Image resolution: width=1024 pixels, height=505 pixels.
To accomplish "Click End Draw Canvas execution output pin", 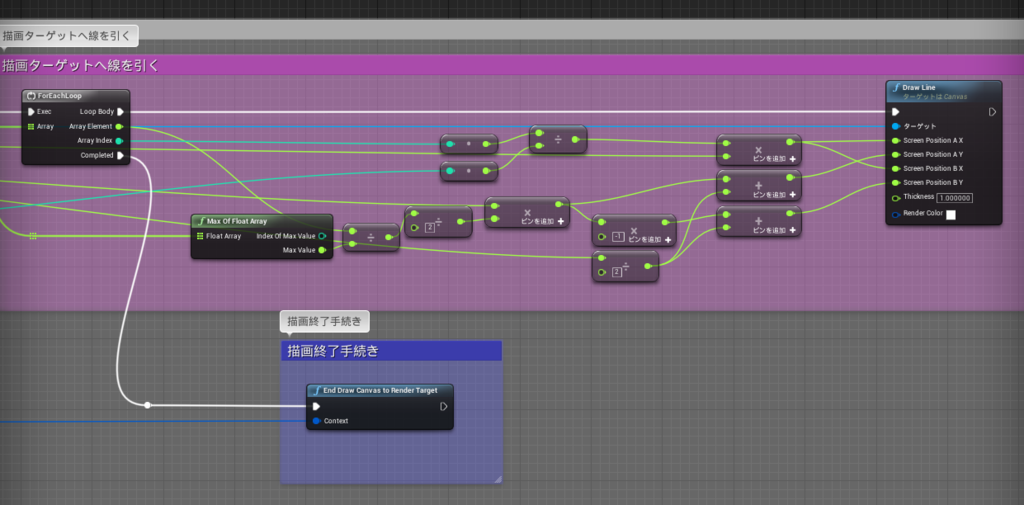I will coord(443,406).
